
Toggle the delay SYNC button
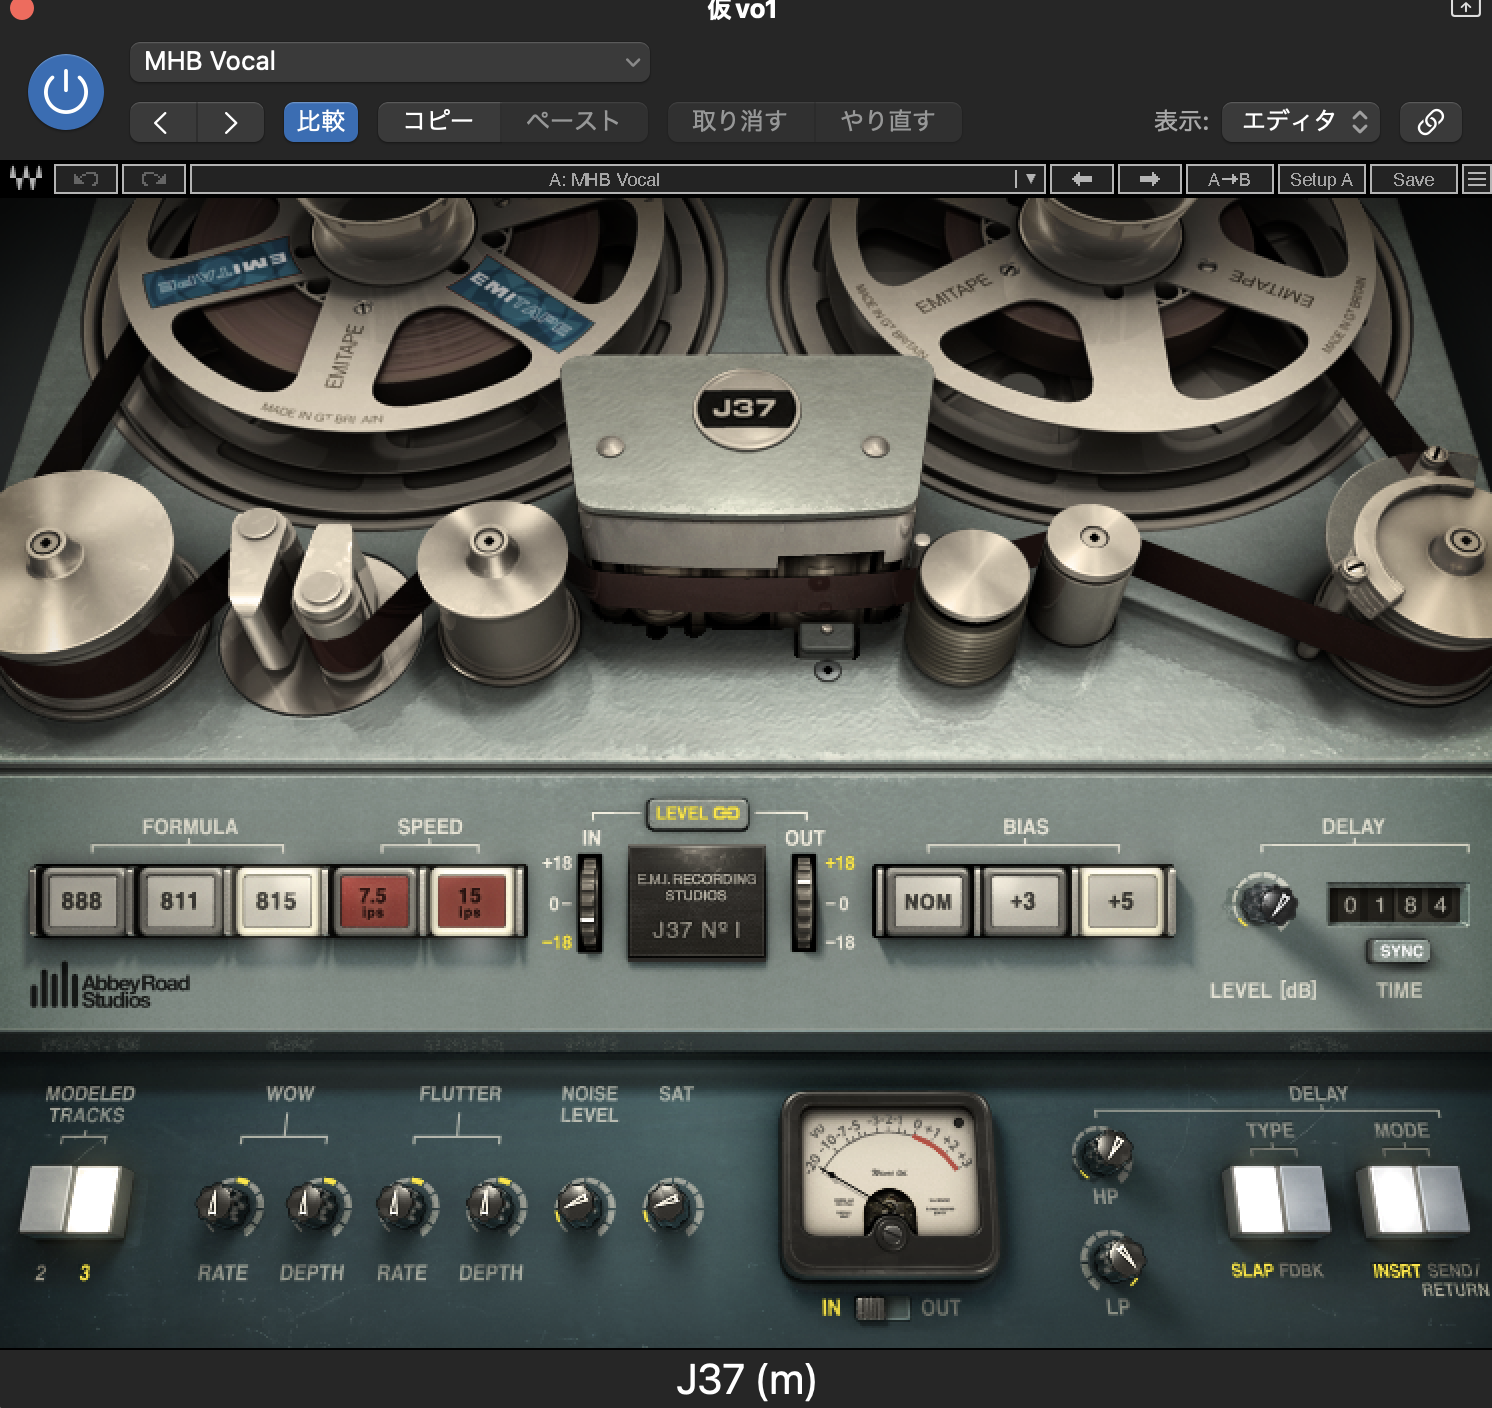(1400, 951)
